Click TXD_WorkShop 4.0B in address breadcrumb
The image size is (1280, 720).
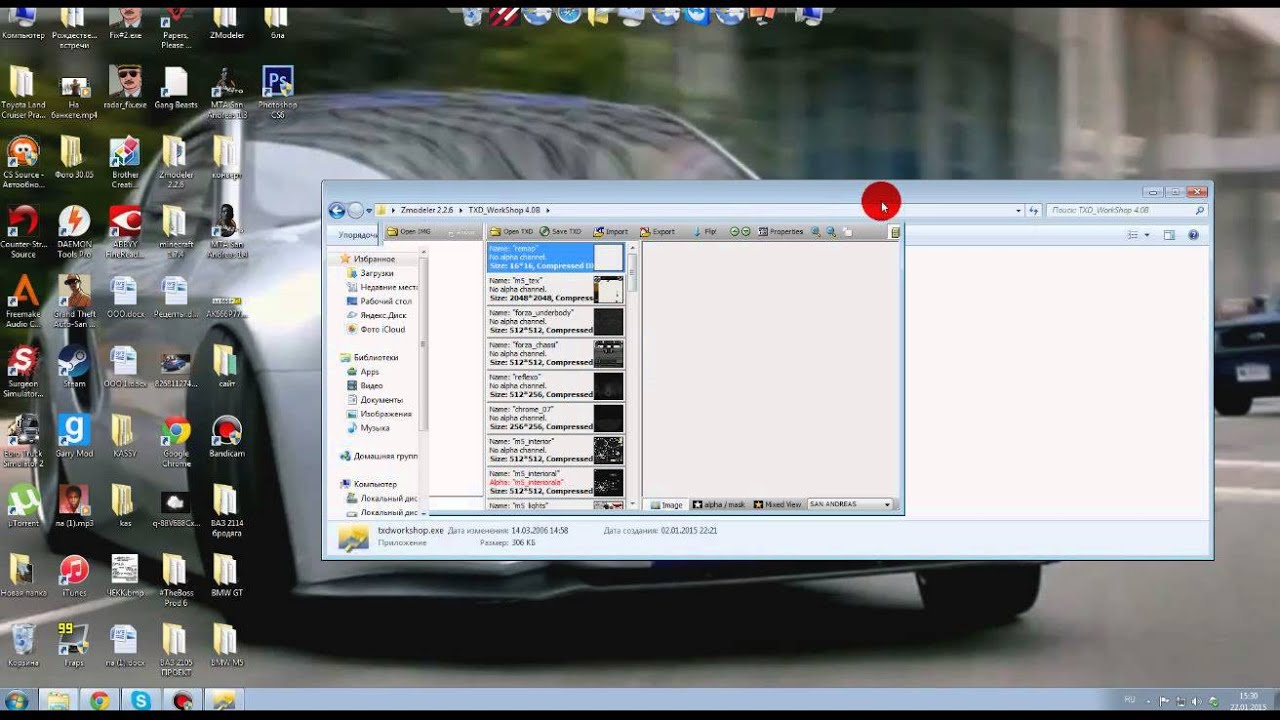[x=504, y=211]
